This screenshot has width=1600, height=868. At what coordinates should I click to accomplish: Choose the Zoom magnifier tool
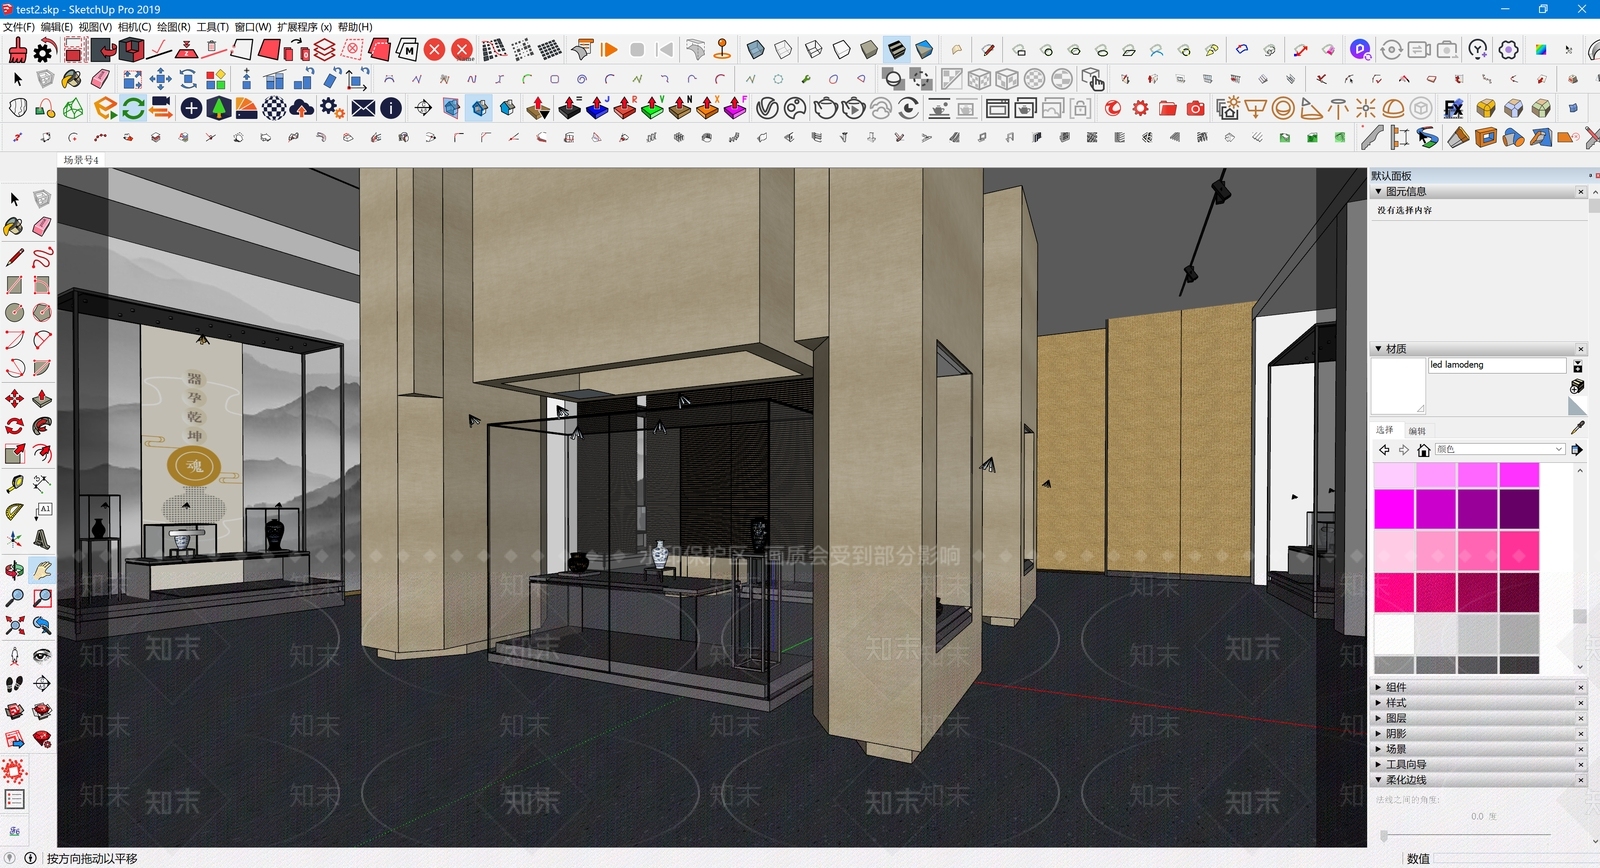(14, 598)
